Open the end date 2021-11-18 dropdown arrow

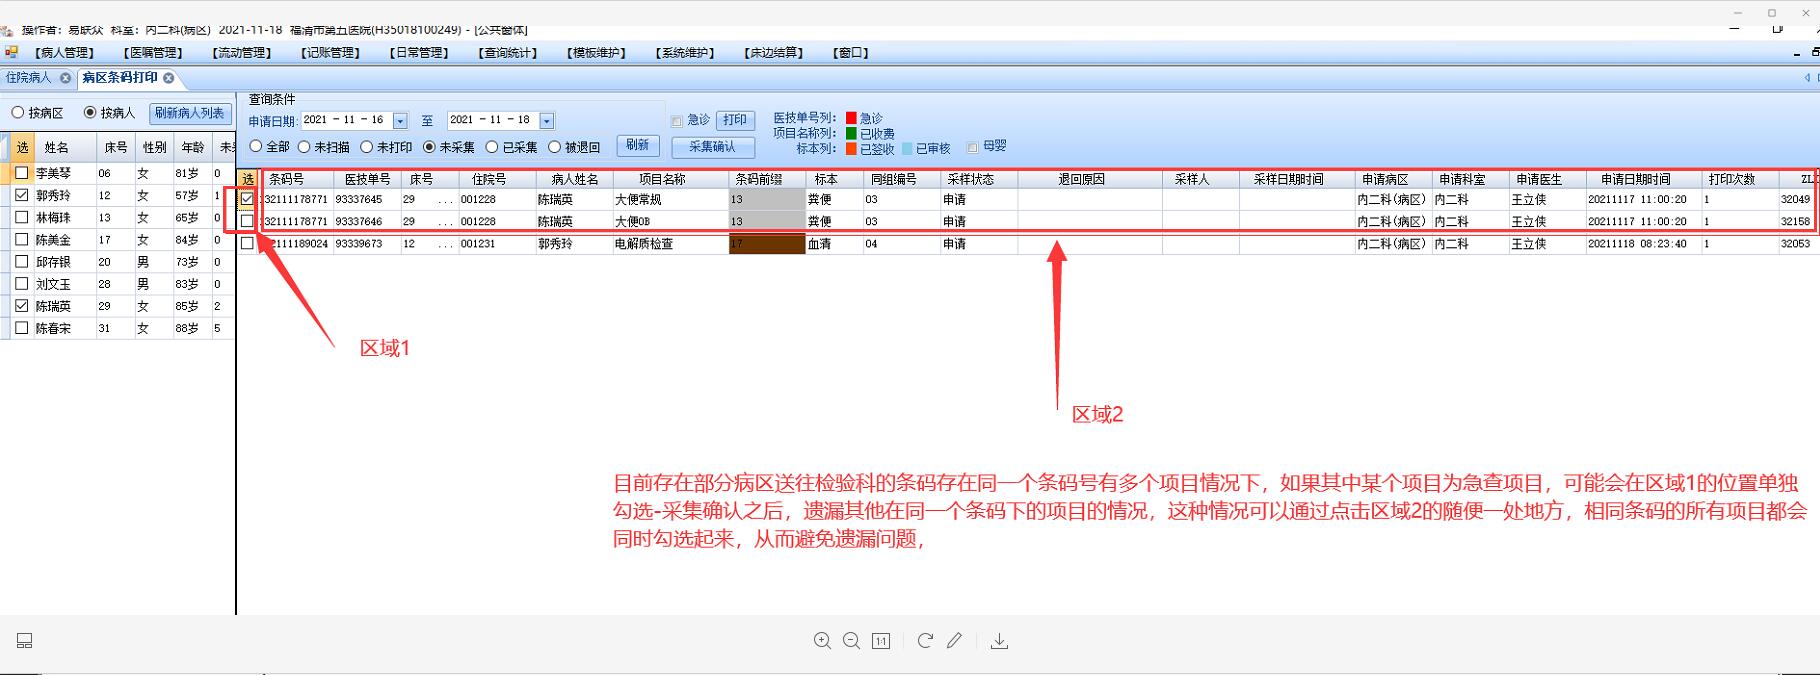[x=546, y=121]
